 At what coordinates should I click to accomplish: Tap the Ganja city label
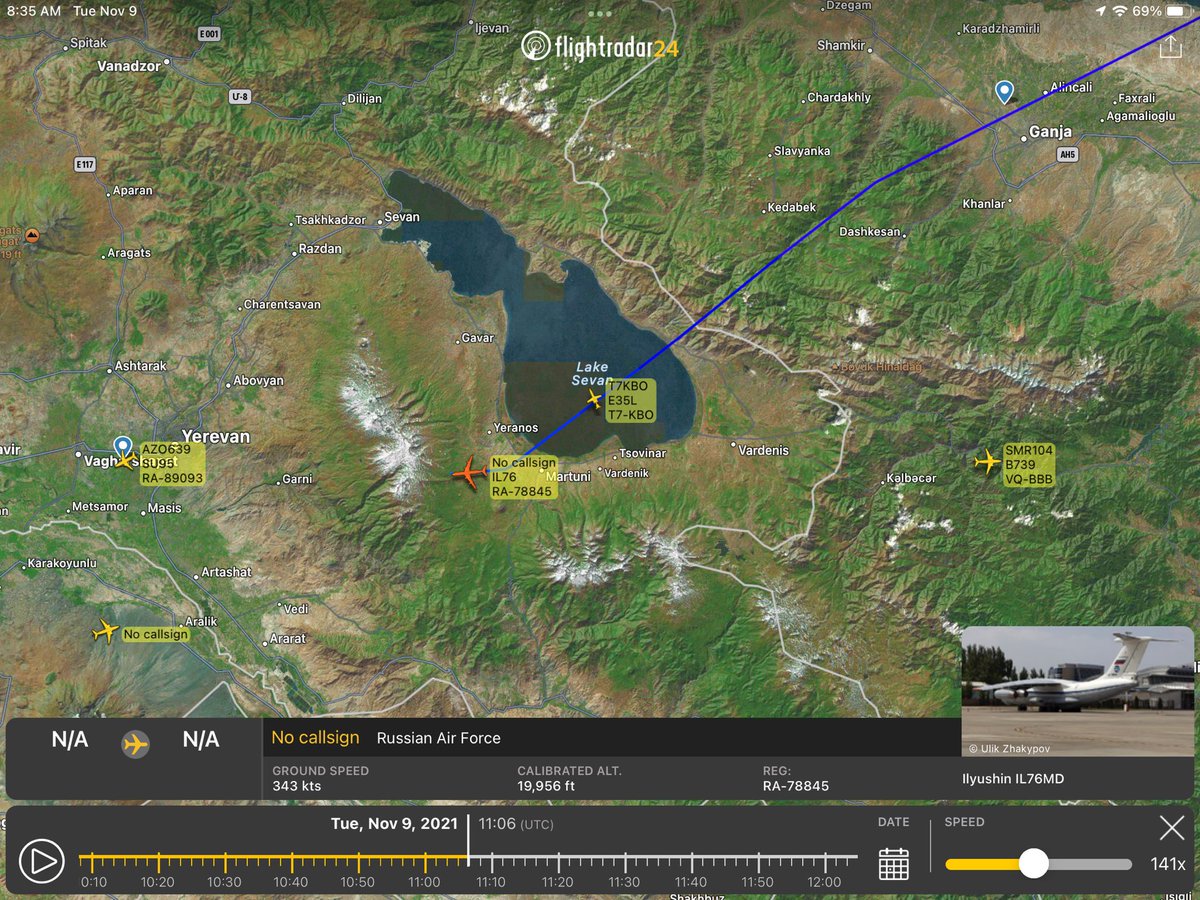(x=1051, y=132)
